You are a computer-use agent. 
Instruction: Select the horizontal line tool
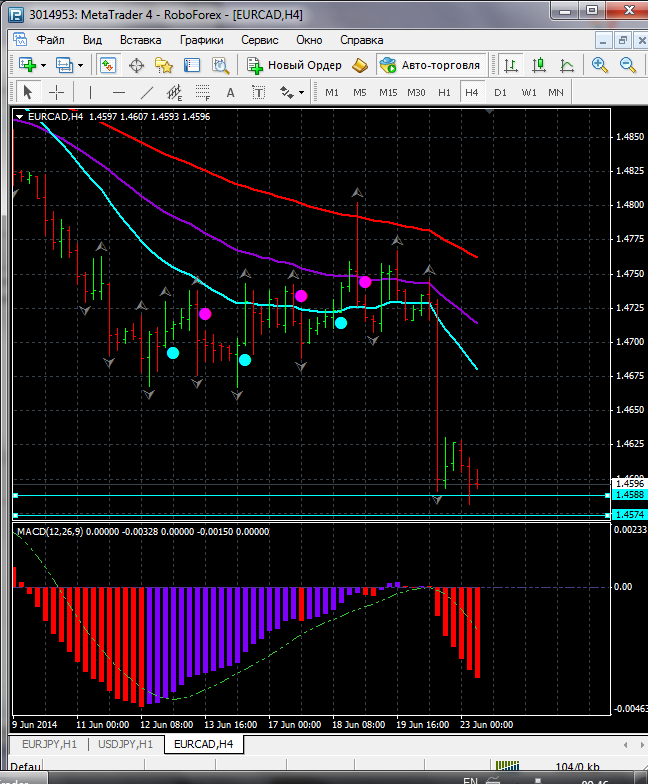pyautogui.click(x=118, y=92)
